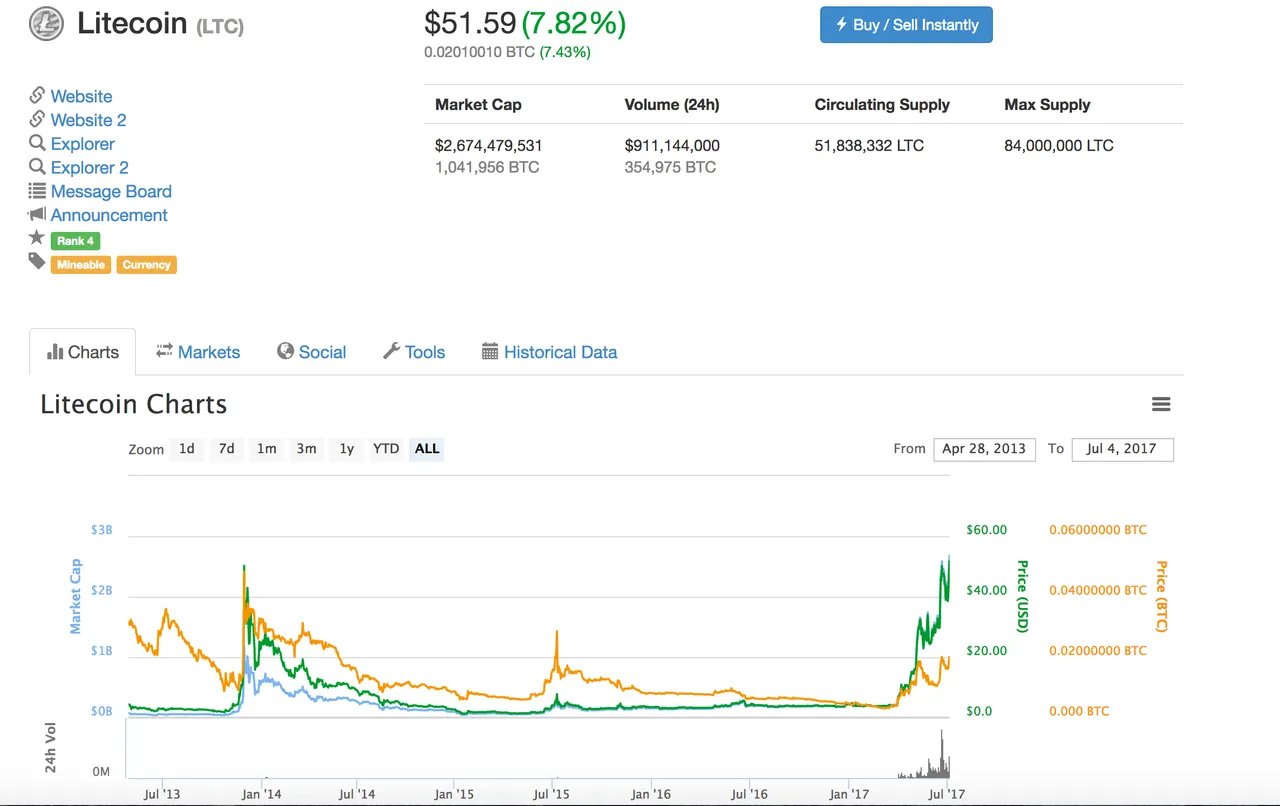The width and height of the screenshot is (1280, 806).
Task: Click the 354,975 BTC volume value
Action: pyautogui.click(x=670, y=168)
